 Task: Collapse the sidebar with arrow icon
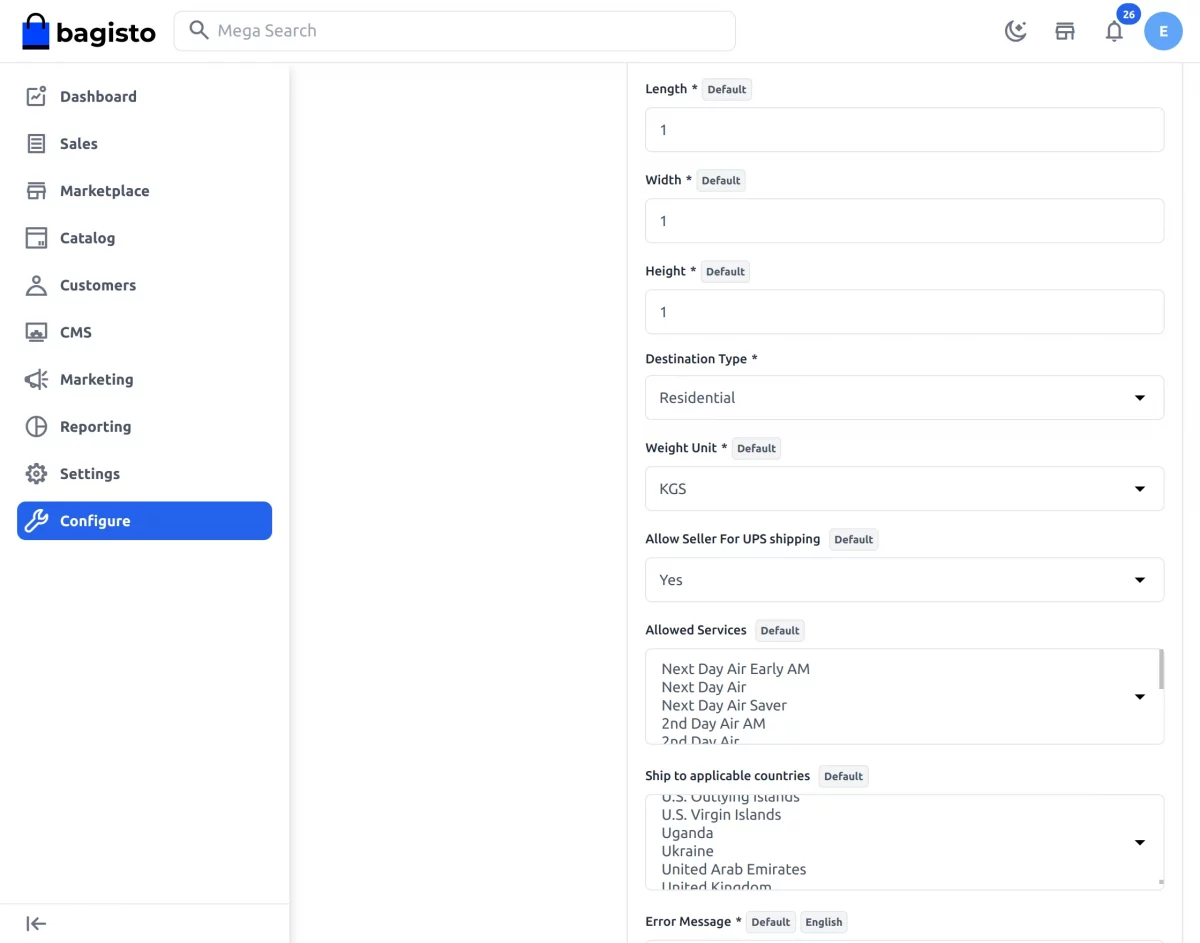click(36, 923)
